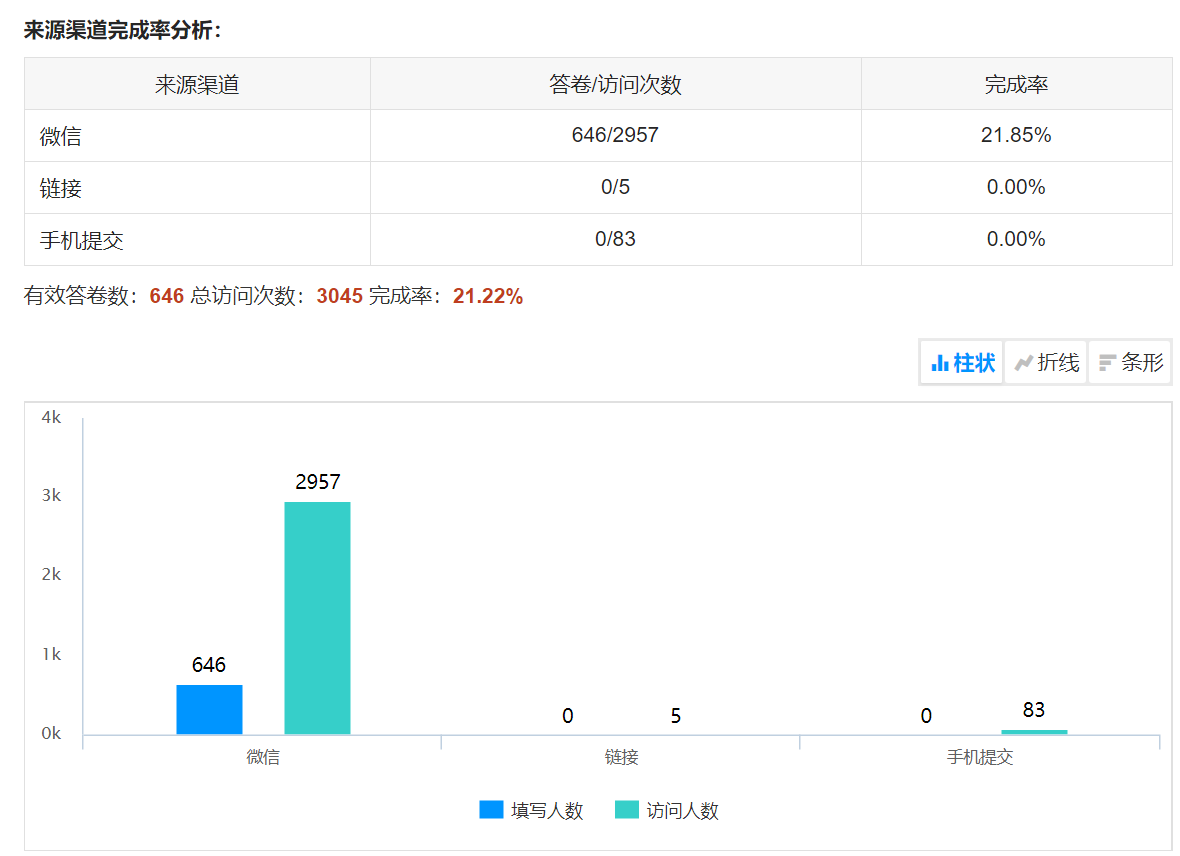
Task: Click the red 21.22% overall completion rate
Action: 487,296
